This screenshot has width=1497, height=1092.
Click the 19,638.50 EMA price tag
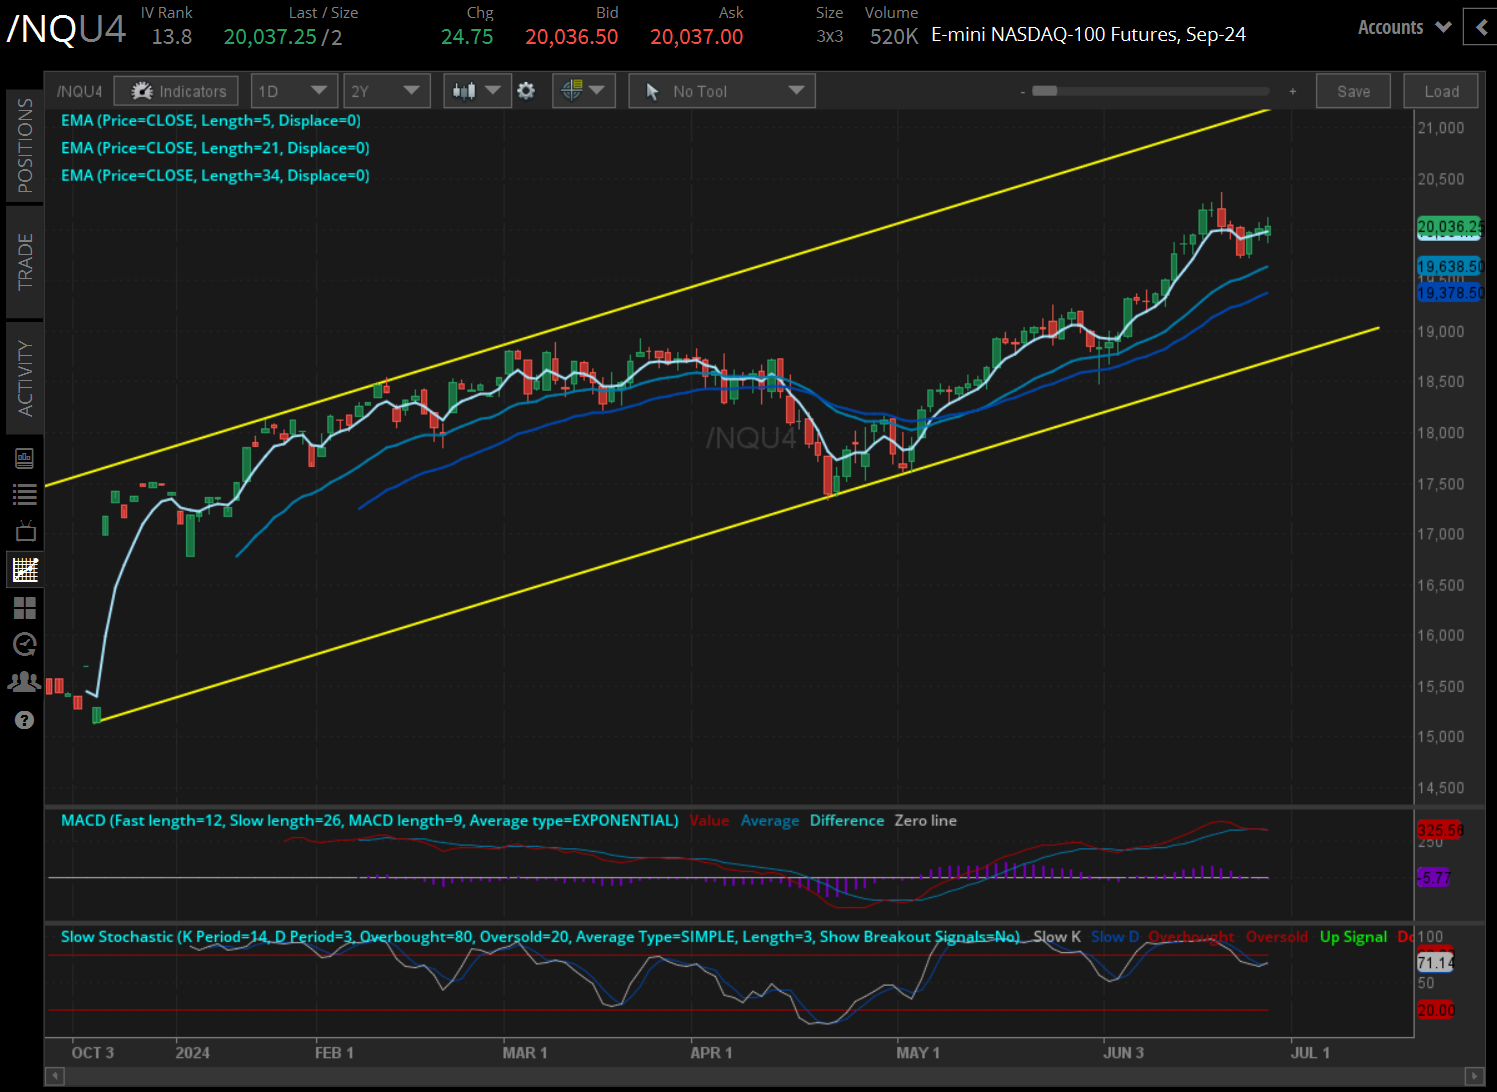pyautogui.click(x=1450, y=267)
